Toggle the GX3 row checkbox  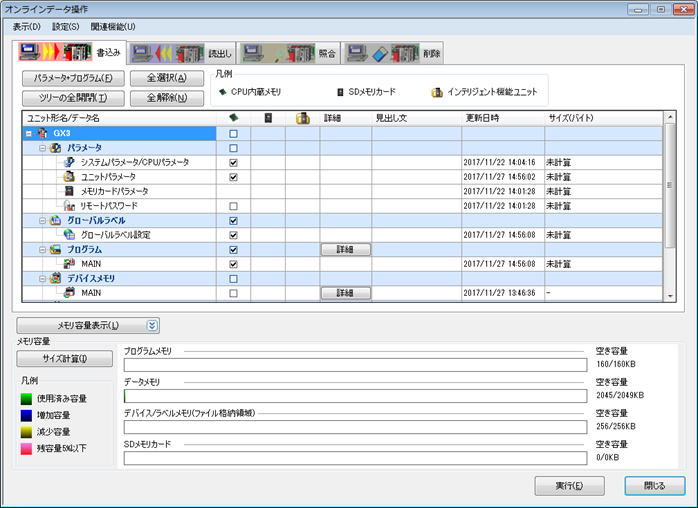233,134
